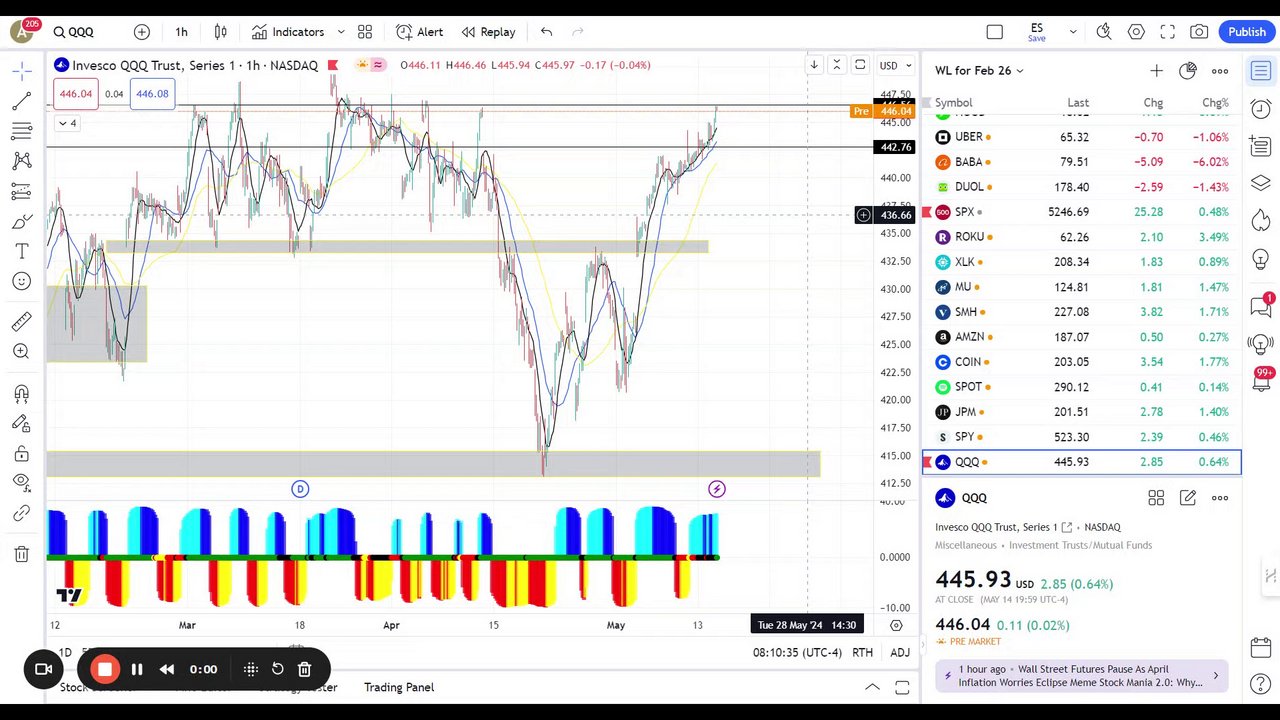This screenshot has width=1280, height=720.
Task: Hide all drawings with eye icon
Action: click(x=21, y=482)
